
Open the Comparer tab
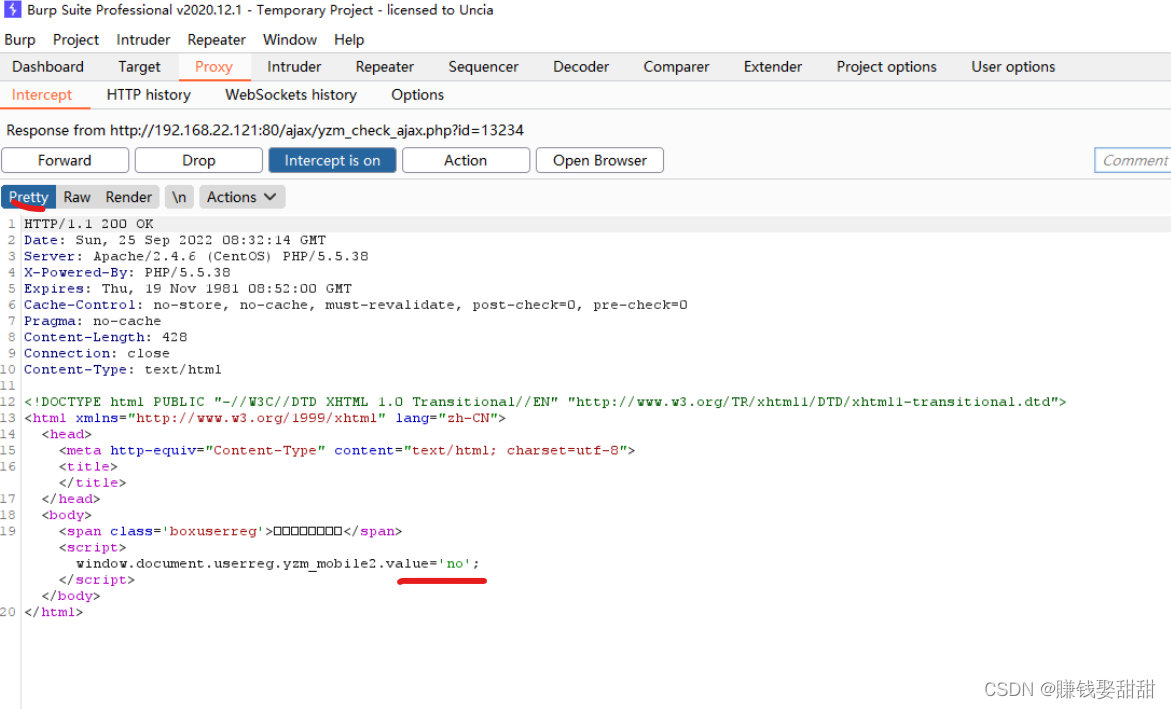tap(677, 66)
